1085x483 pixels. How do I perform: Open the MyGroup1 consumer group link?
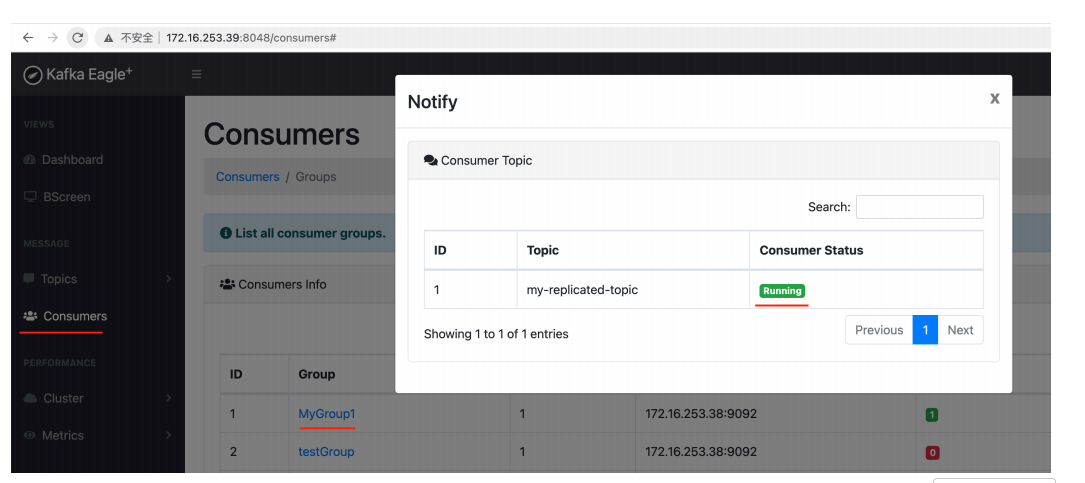point(326,414)
